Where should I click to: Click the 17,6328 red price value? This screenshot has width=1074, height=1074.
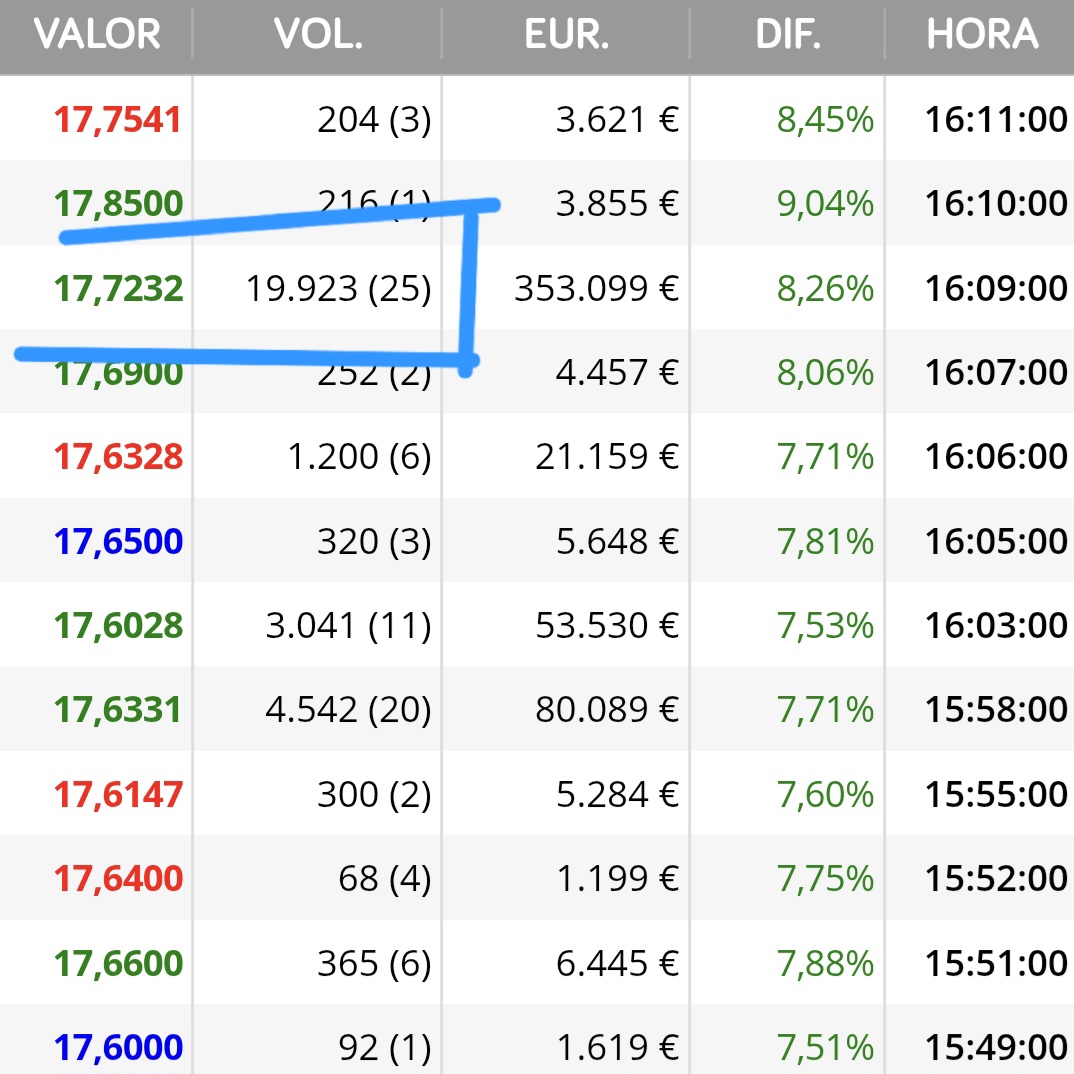tap(118, 457)
